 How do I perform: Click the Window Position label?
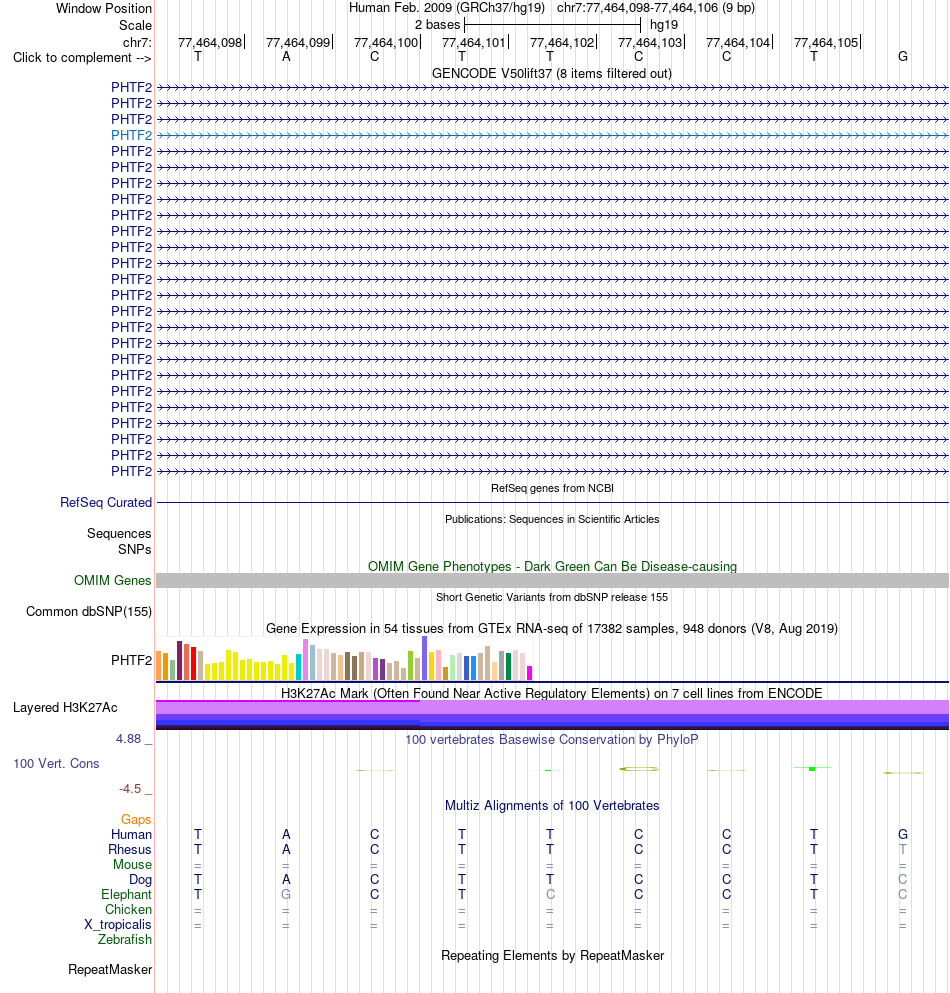pyautogui.click(x=104, y=8)
